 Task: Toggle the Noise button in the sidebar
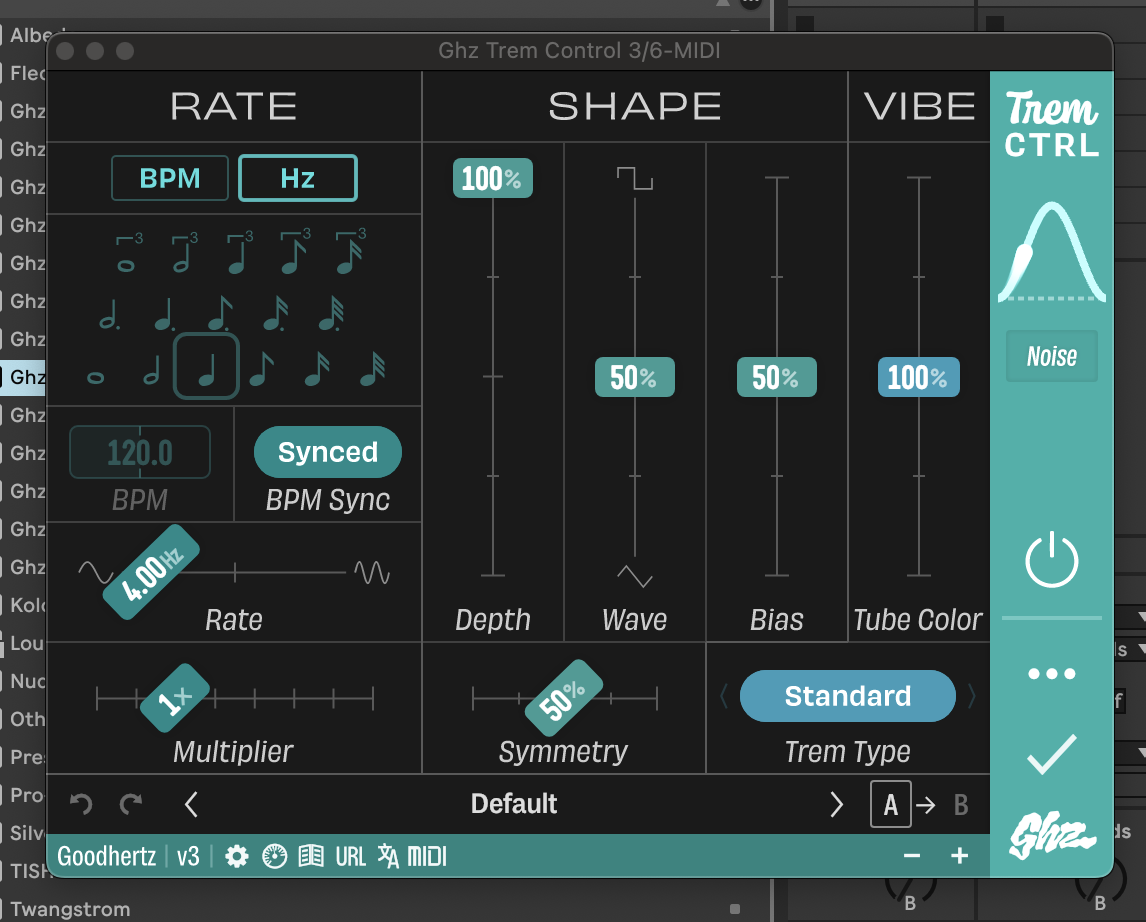point(1051,356)
